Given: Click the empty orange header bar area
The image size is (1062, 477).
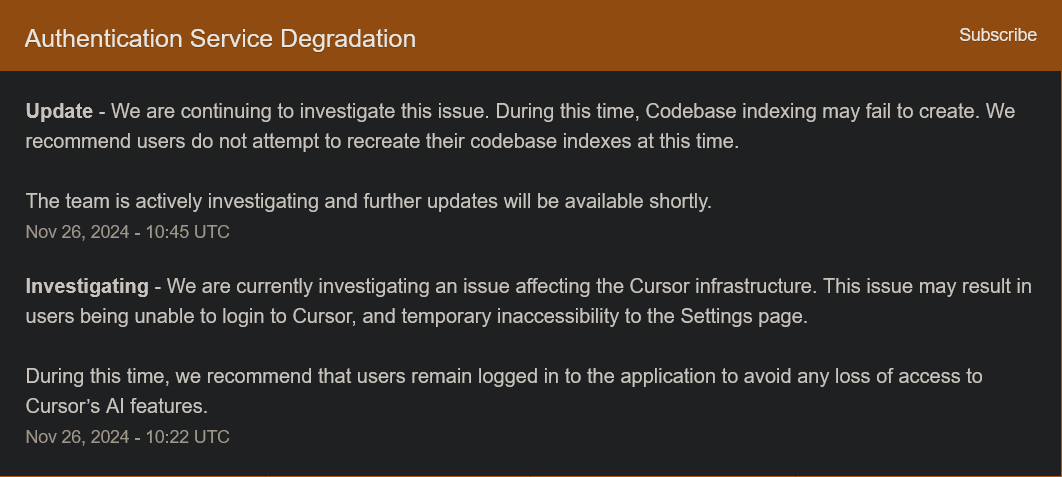Looking at the screenshot, I should (x=677, y=35).
